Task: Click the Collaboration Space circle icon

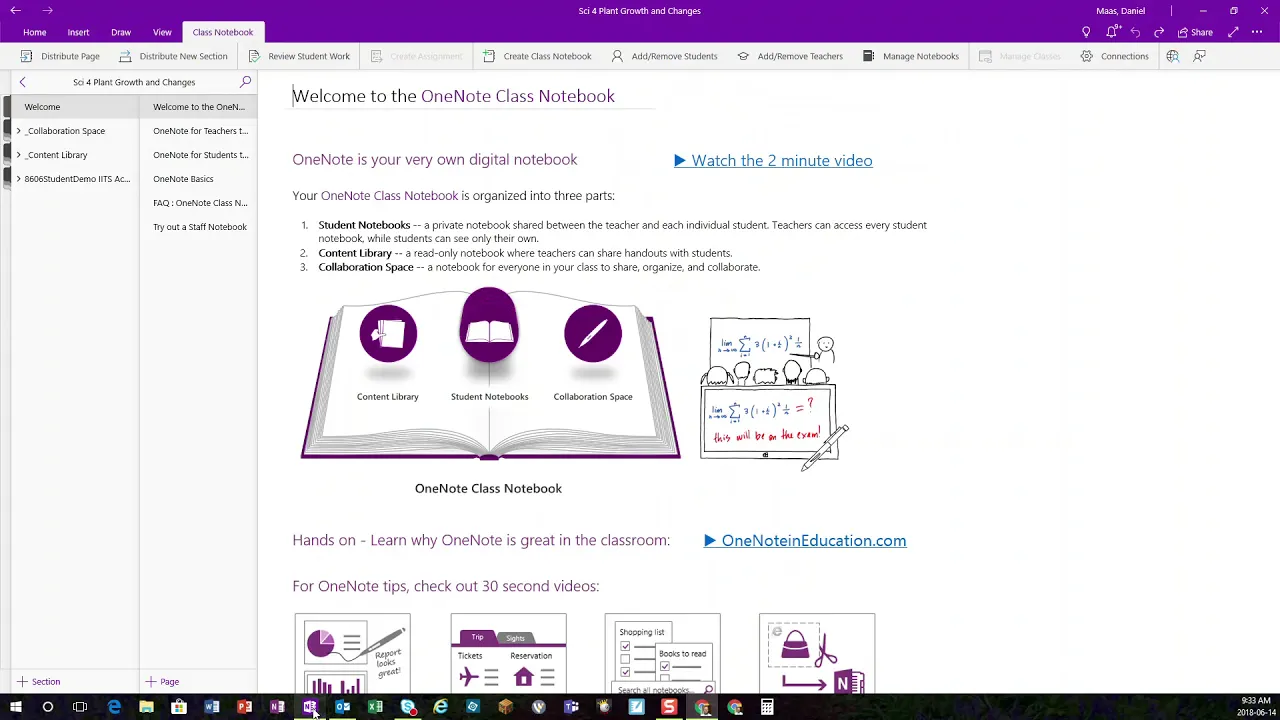Action: (593, 333)
